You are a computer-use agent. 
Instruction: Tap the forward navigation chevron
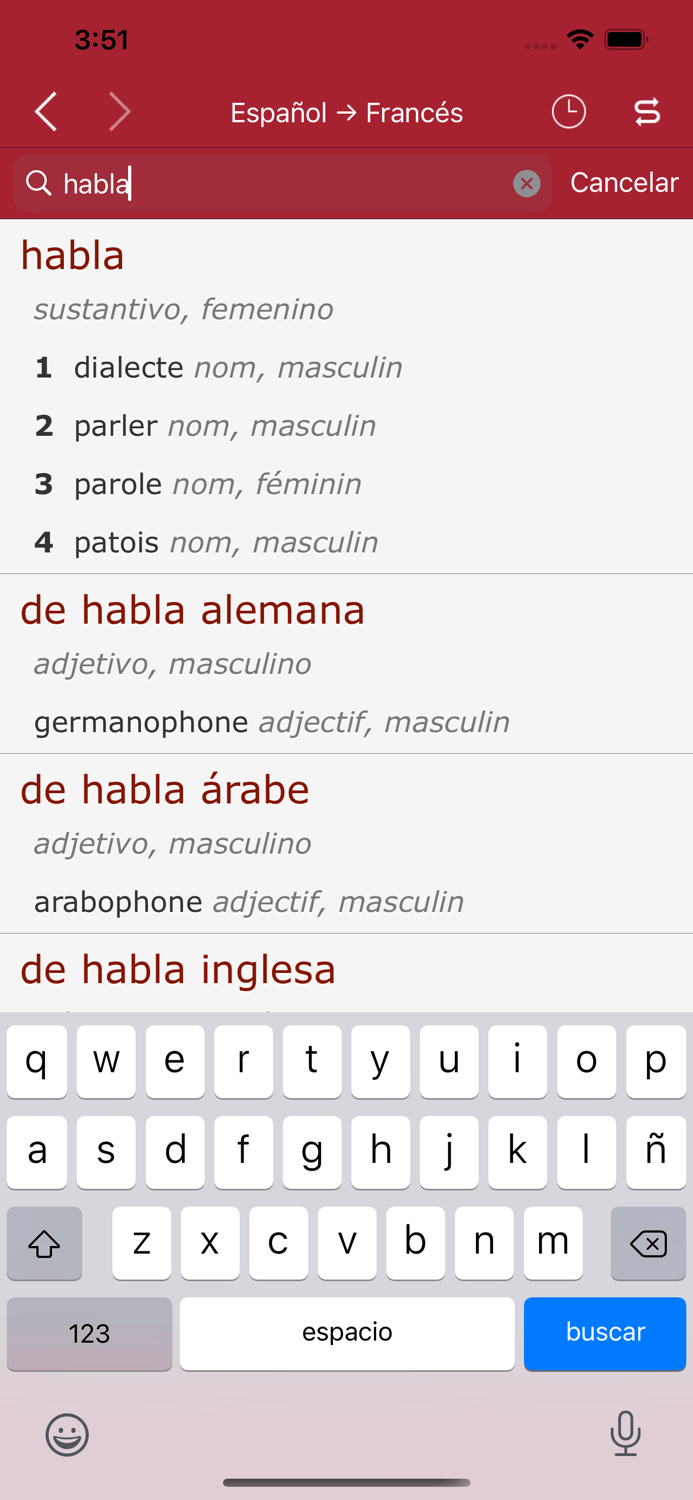(119, 112)
